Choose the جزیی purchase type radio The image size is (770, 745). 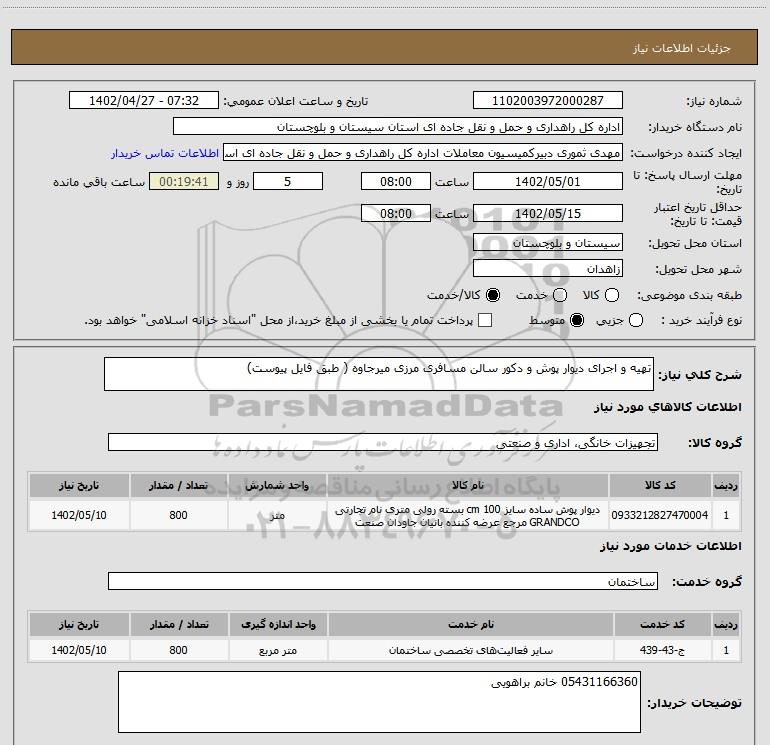tap(636, 320)
